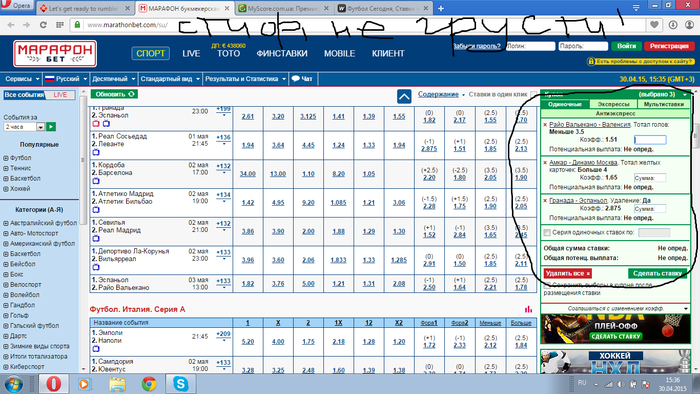Open the 'Стандартный вид' dropdown
This screenshot has width=700, height=394.
pos(170,79)
